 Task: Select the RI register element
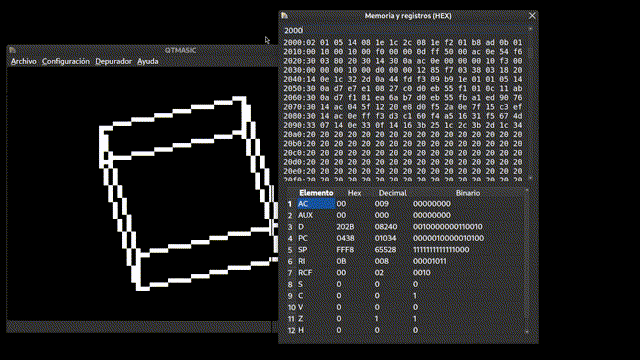(x=316, y=261)
